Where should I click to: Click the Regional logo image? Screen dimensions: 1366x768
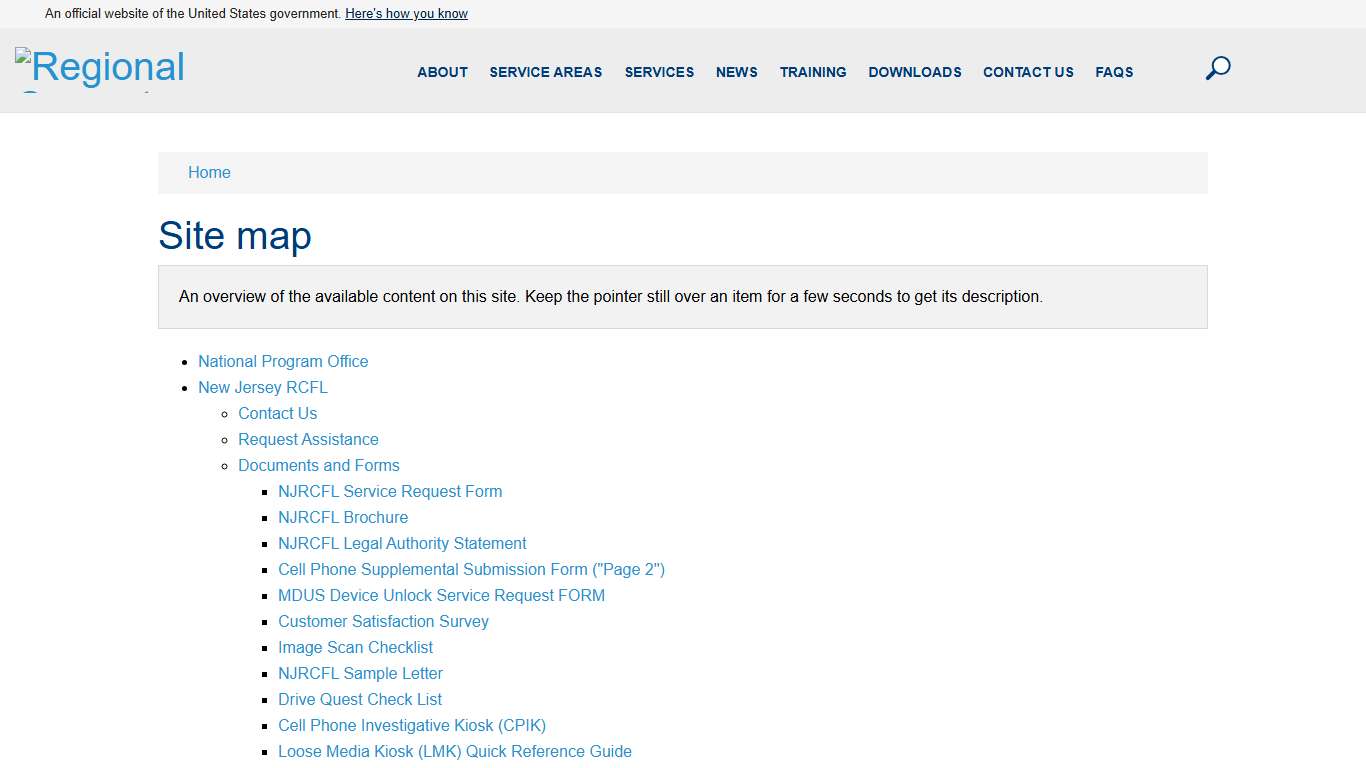tap(100, 69)
